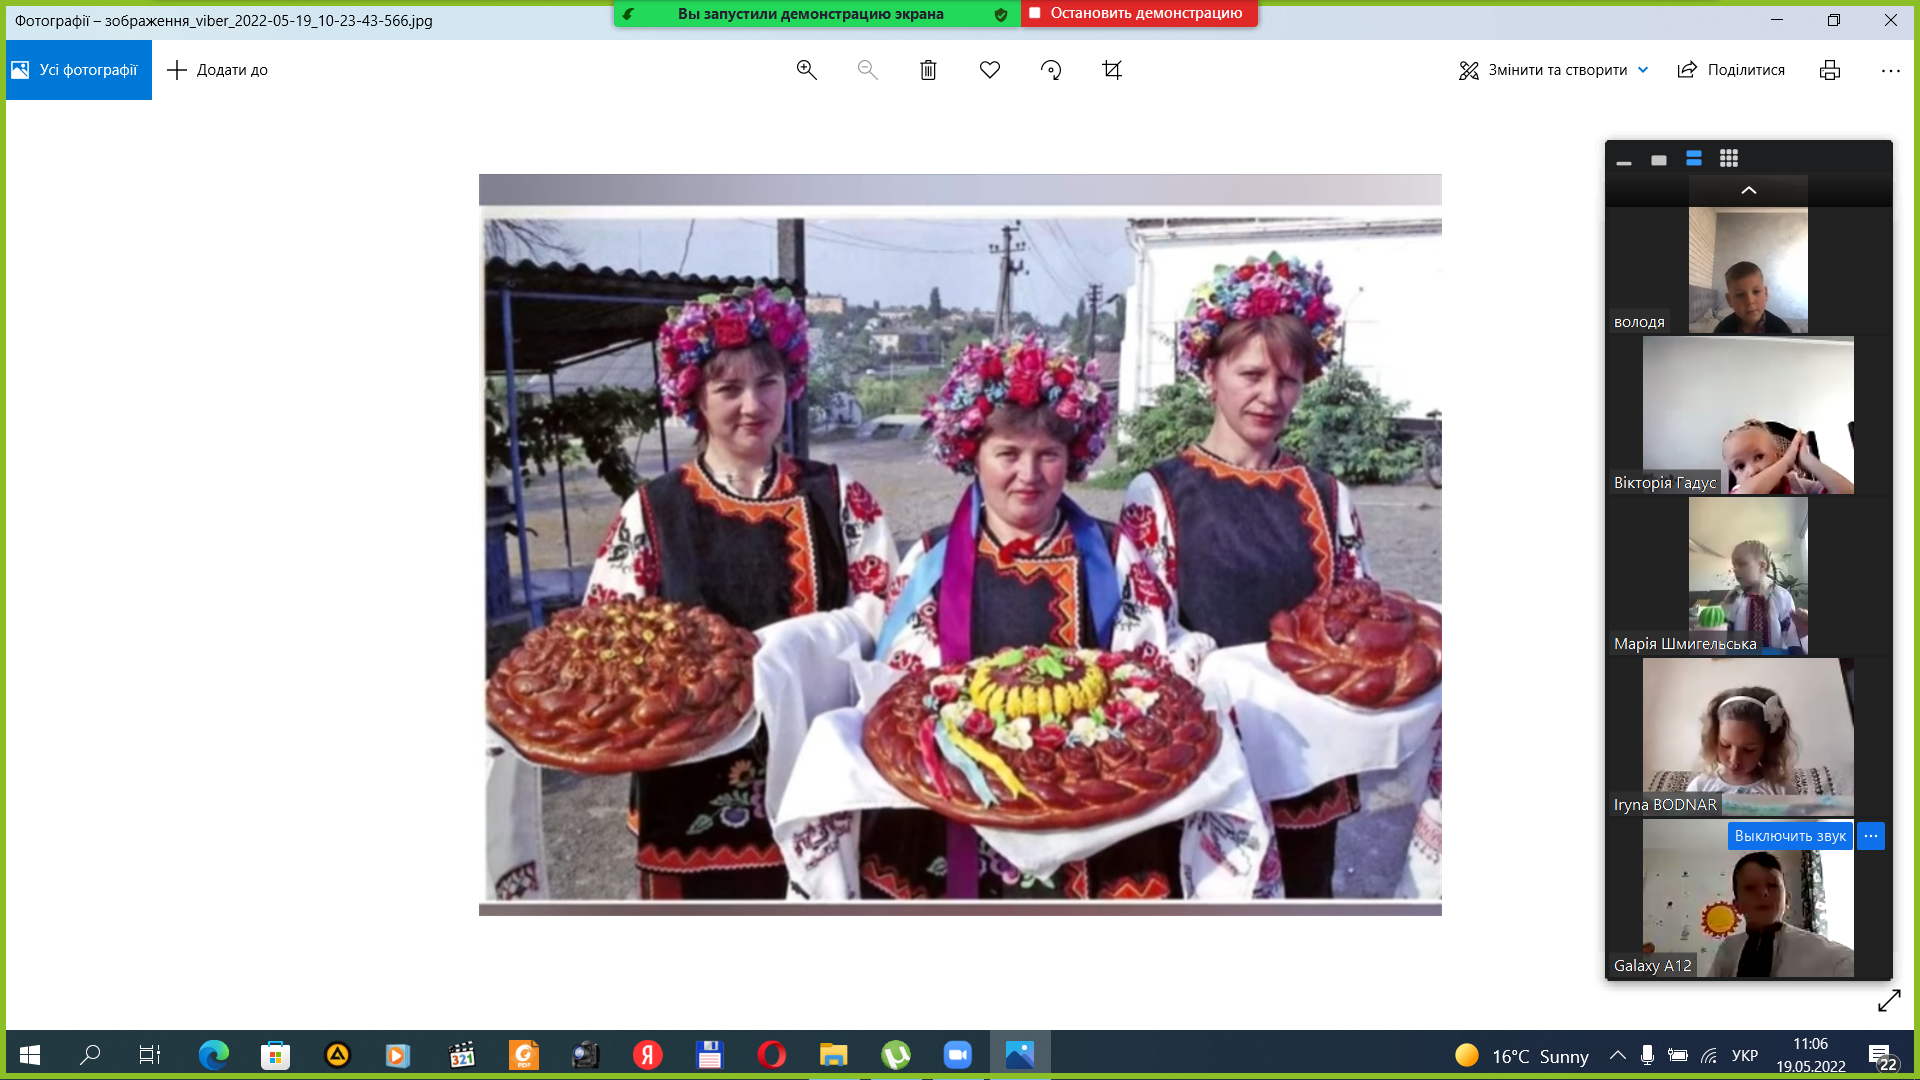The image size is (1920, 1080).
Task: Click the floppy disk app on taskbar
Action: click(x=710, y=1055)
